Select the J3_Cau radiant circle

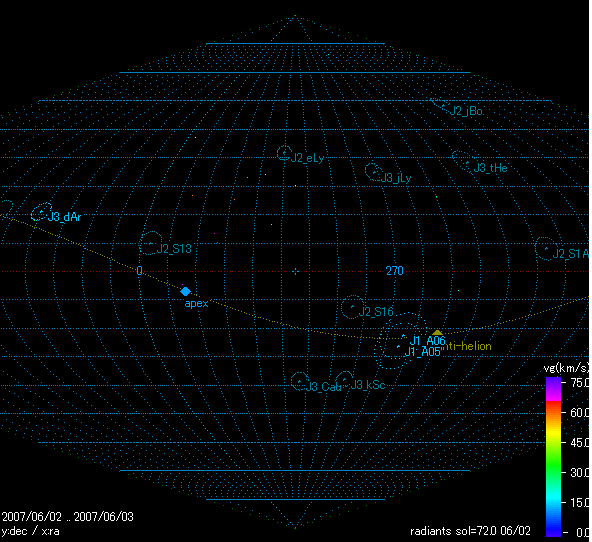pos(300,381)
